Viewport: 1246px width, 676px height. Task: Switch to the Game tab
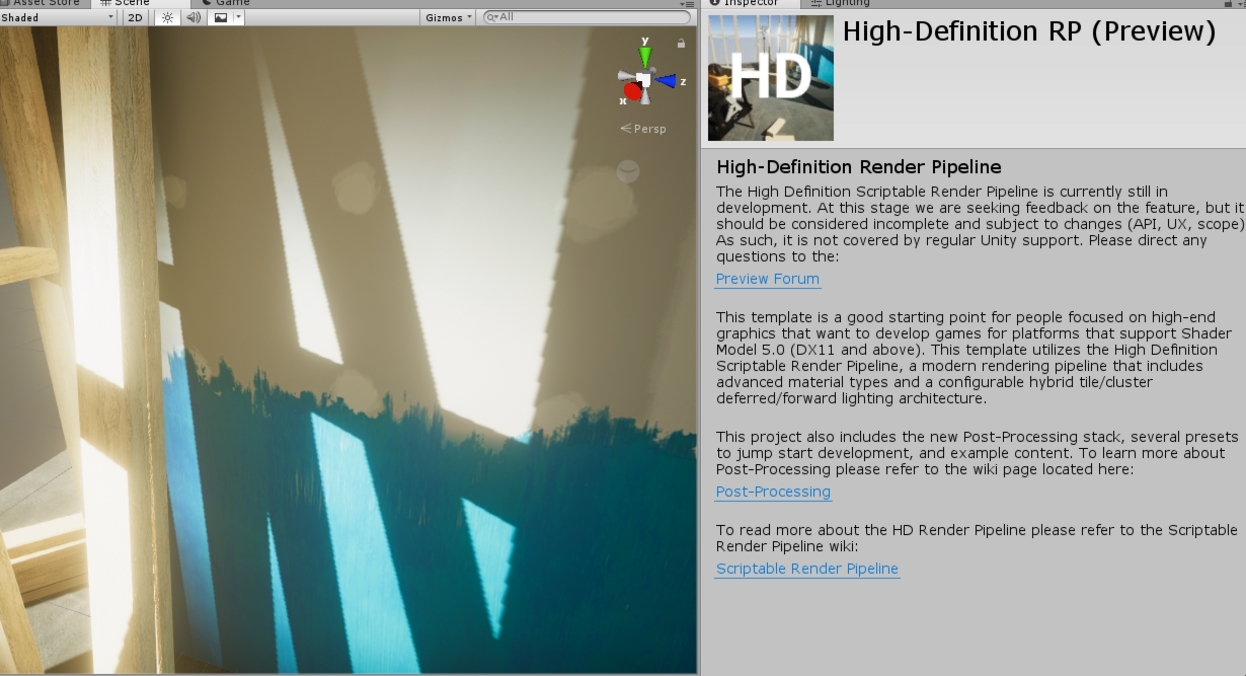coord(226,3)
